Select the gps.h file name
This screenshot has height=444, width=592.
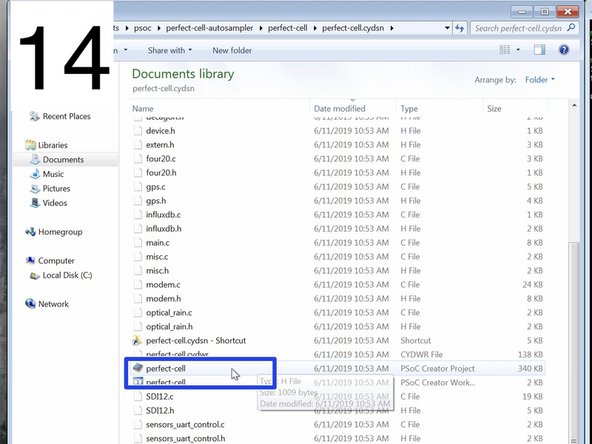(x=156, y=201)
